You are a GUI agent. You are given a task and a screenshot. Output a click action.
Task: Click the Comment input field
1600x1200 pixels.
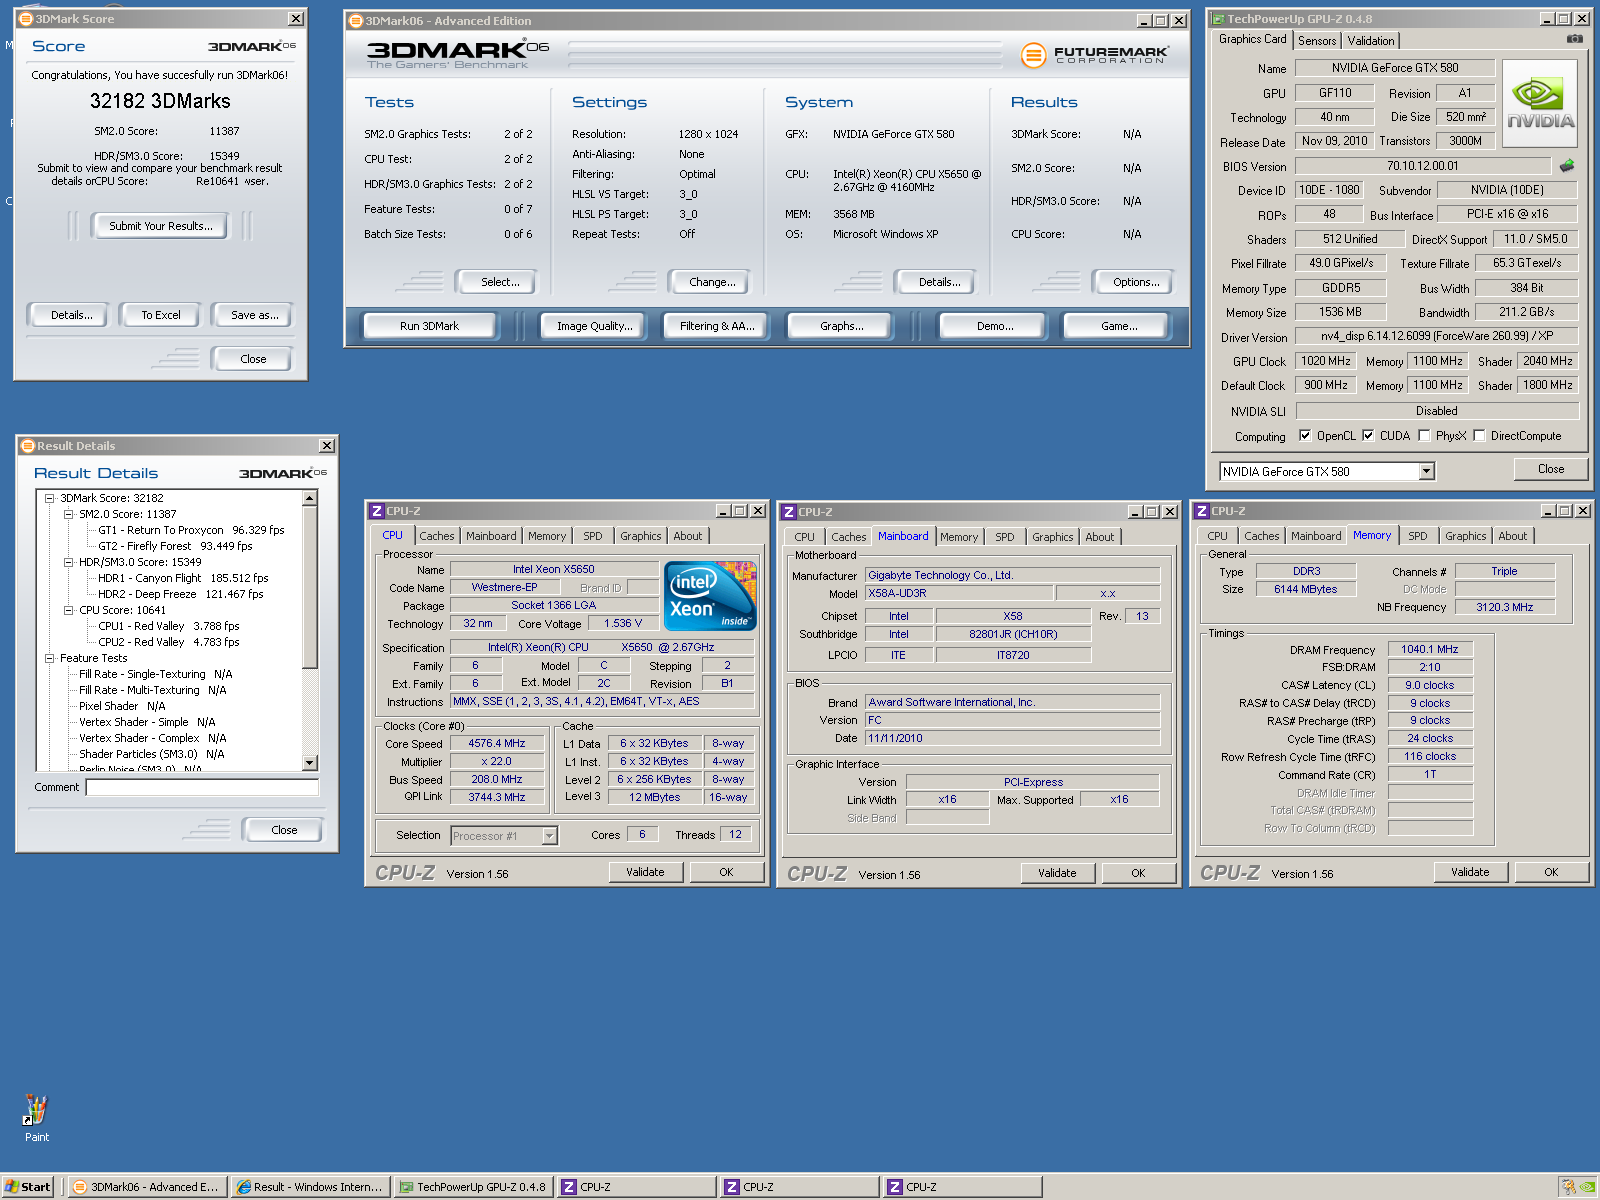pos(202,788)
